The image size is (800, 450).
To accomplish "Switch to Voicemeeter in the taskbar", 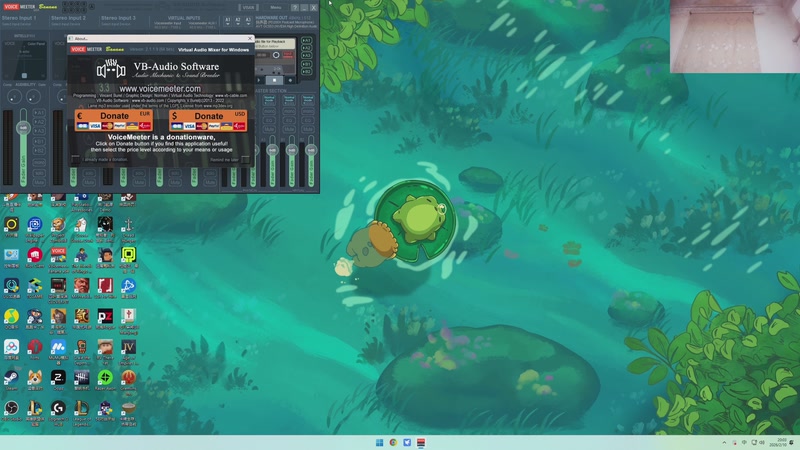I will click(x=421, y=442).
